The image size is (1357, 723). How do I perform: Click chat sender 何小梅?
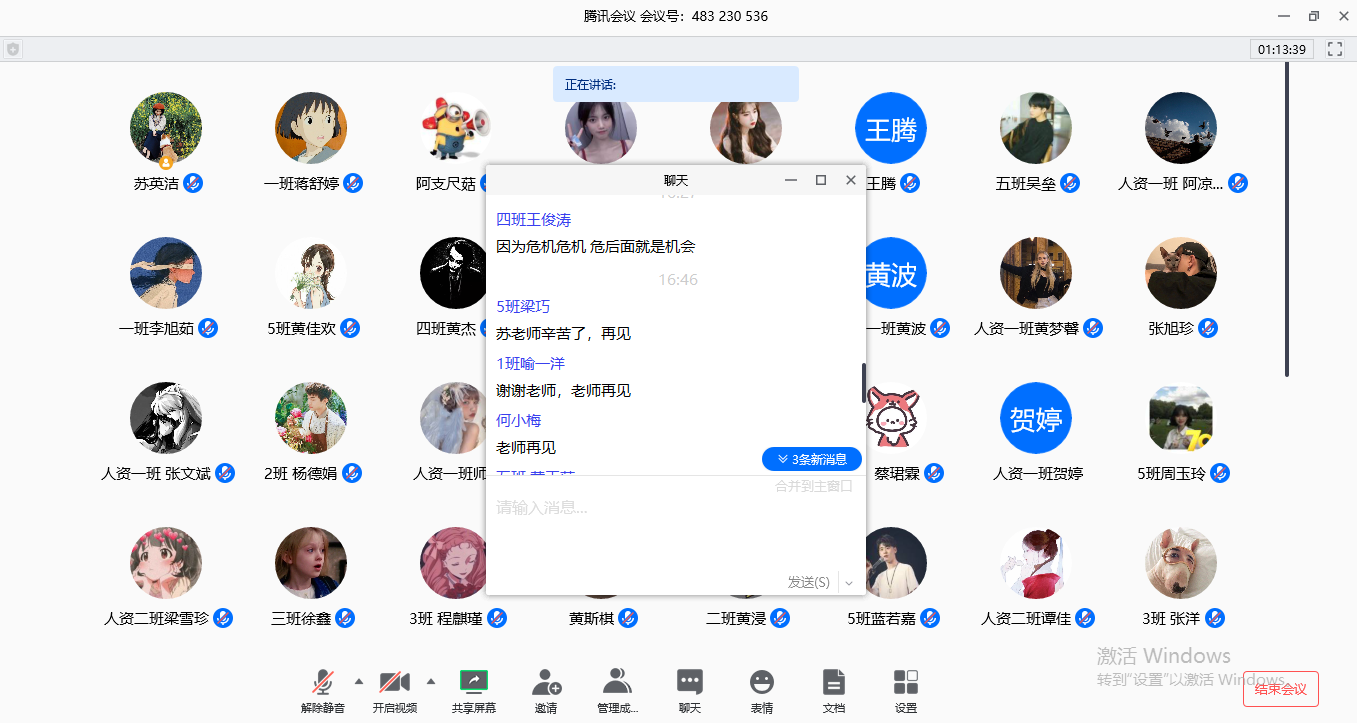519,421
